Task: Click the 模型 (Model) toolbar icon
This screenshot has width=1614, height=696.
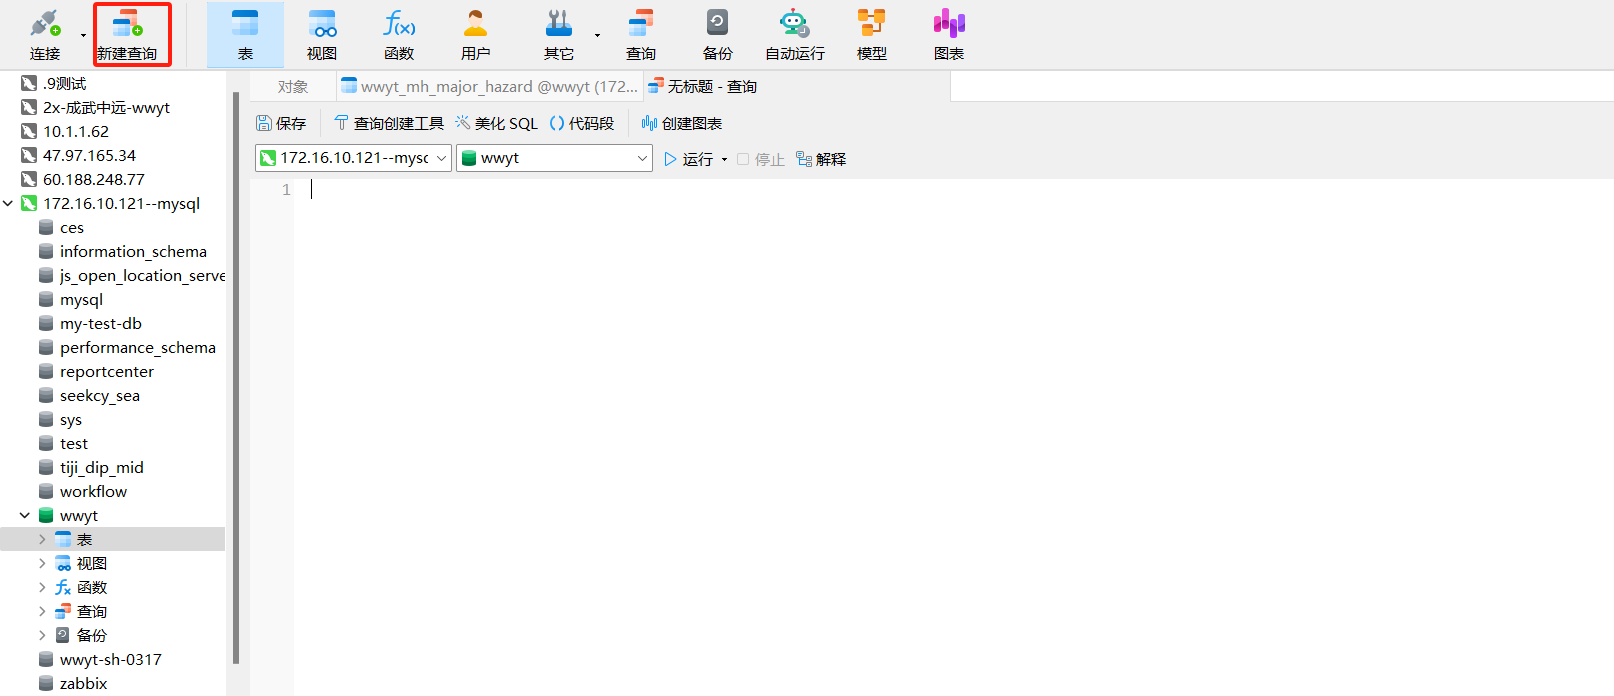Action: [872, 35]
